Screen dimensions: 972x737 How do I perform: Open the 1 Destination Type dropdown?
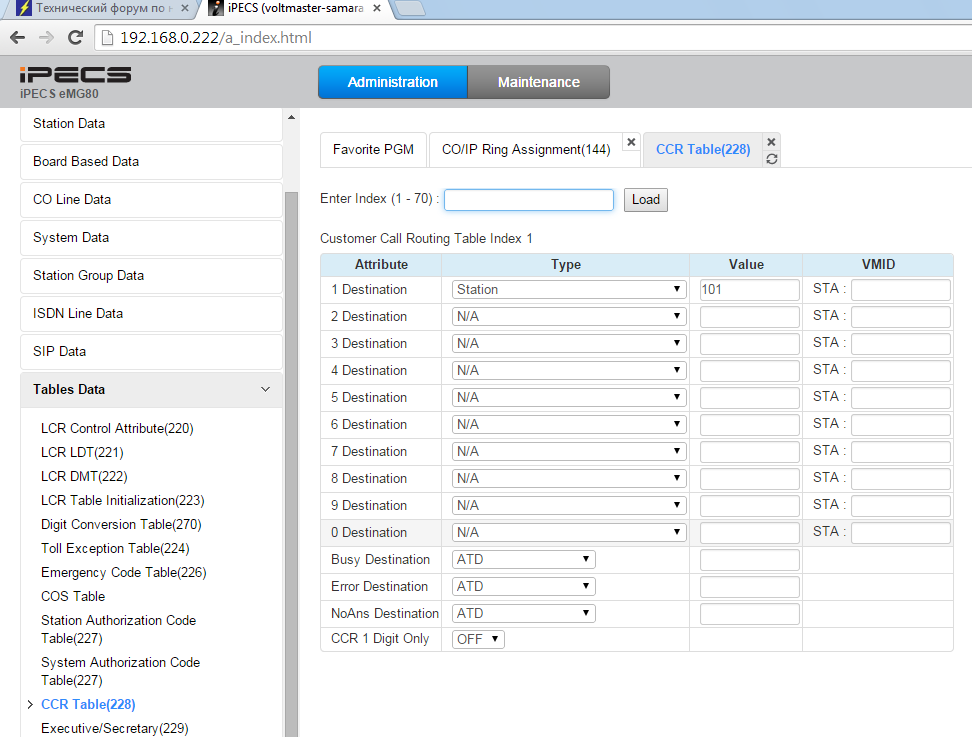(x=568, y=290)
